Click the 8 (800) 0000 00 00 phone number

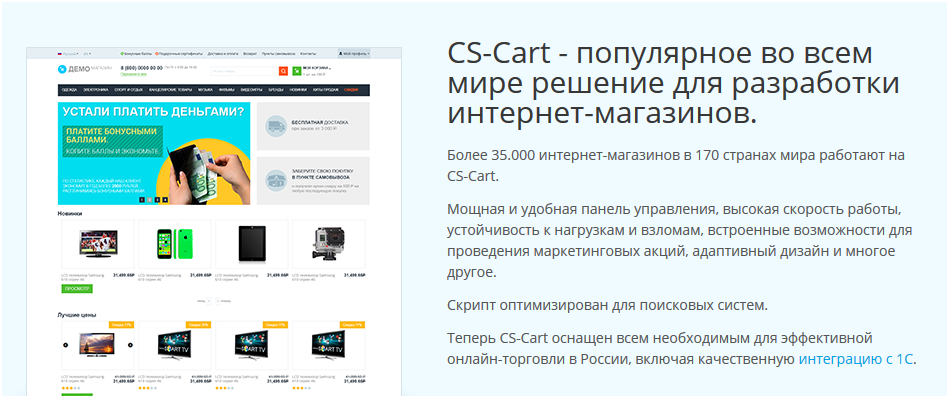click(x=141, y=68)
